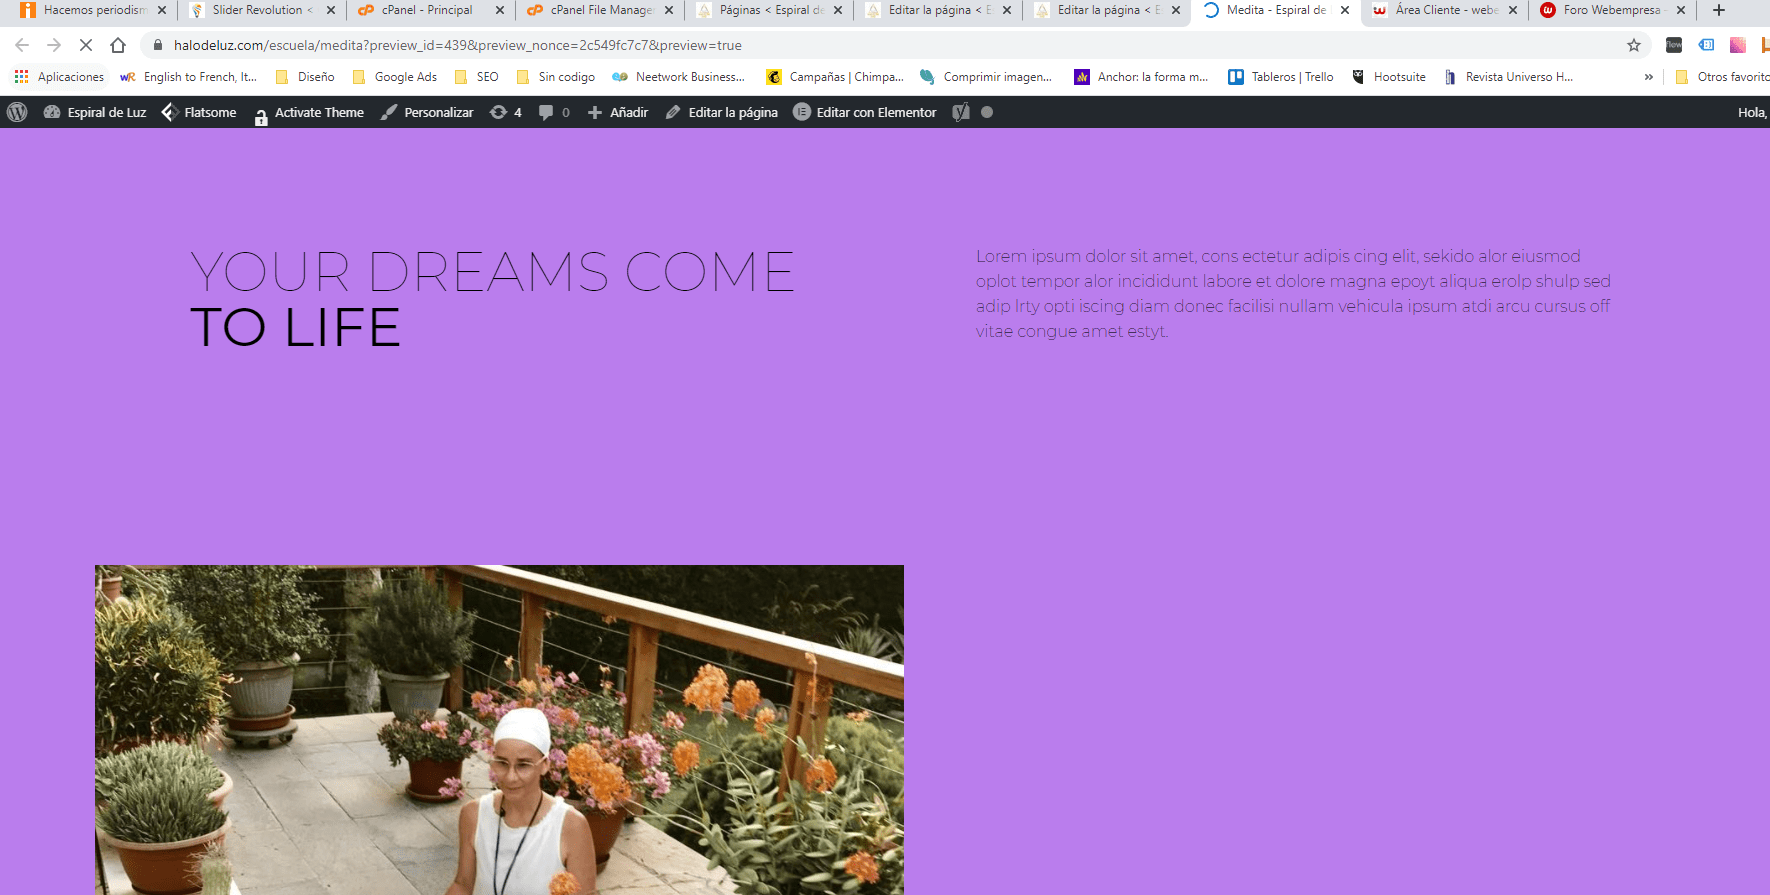
Task: Open Revista Universo bookmark
Action: click(1508, 77)
